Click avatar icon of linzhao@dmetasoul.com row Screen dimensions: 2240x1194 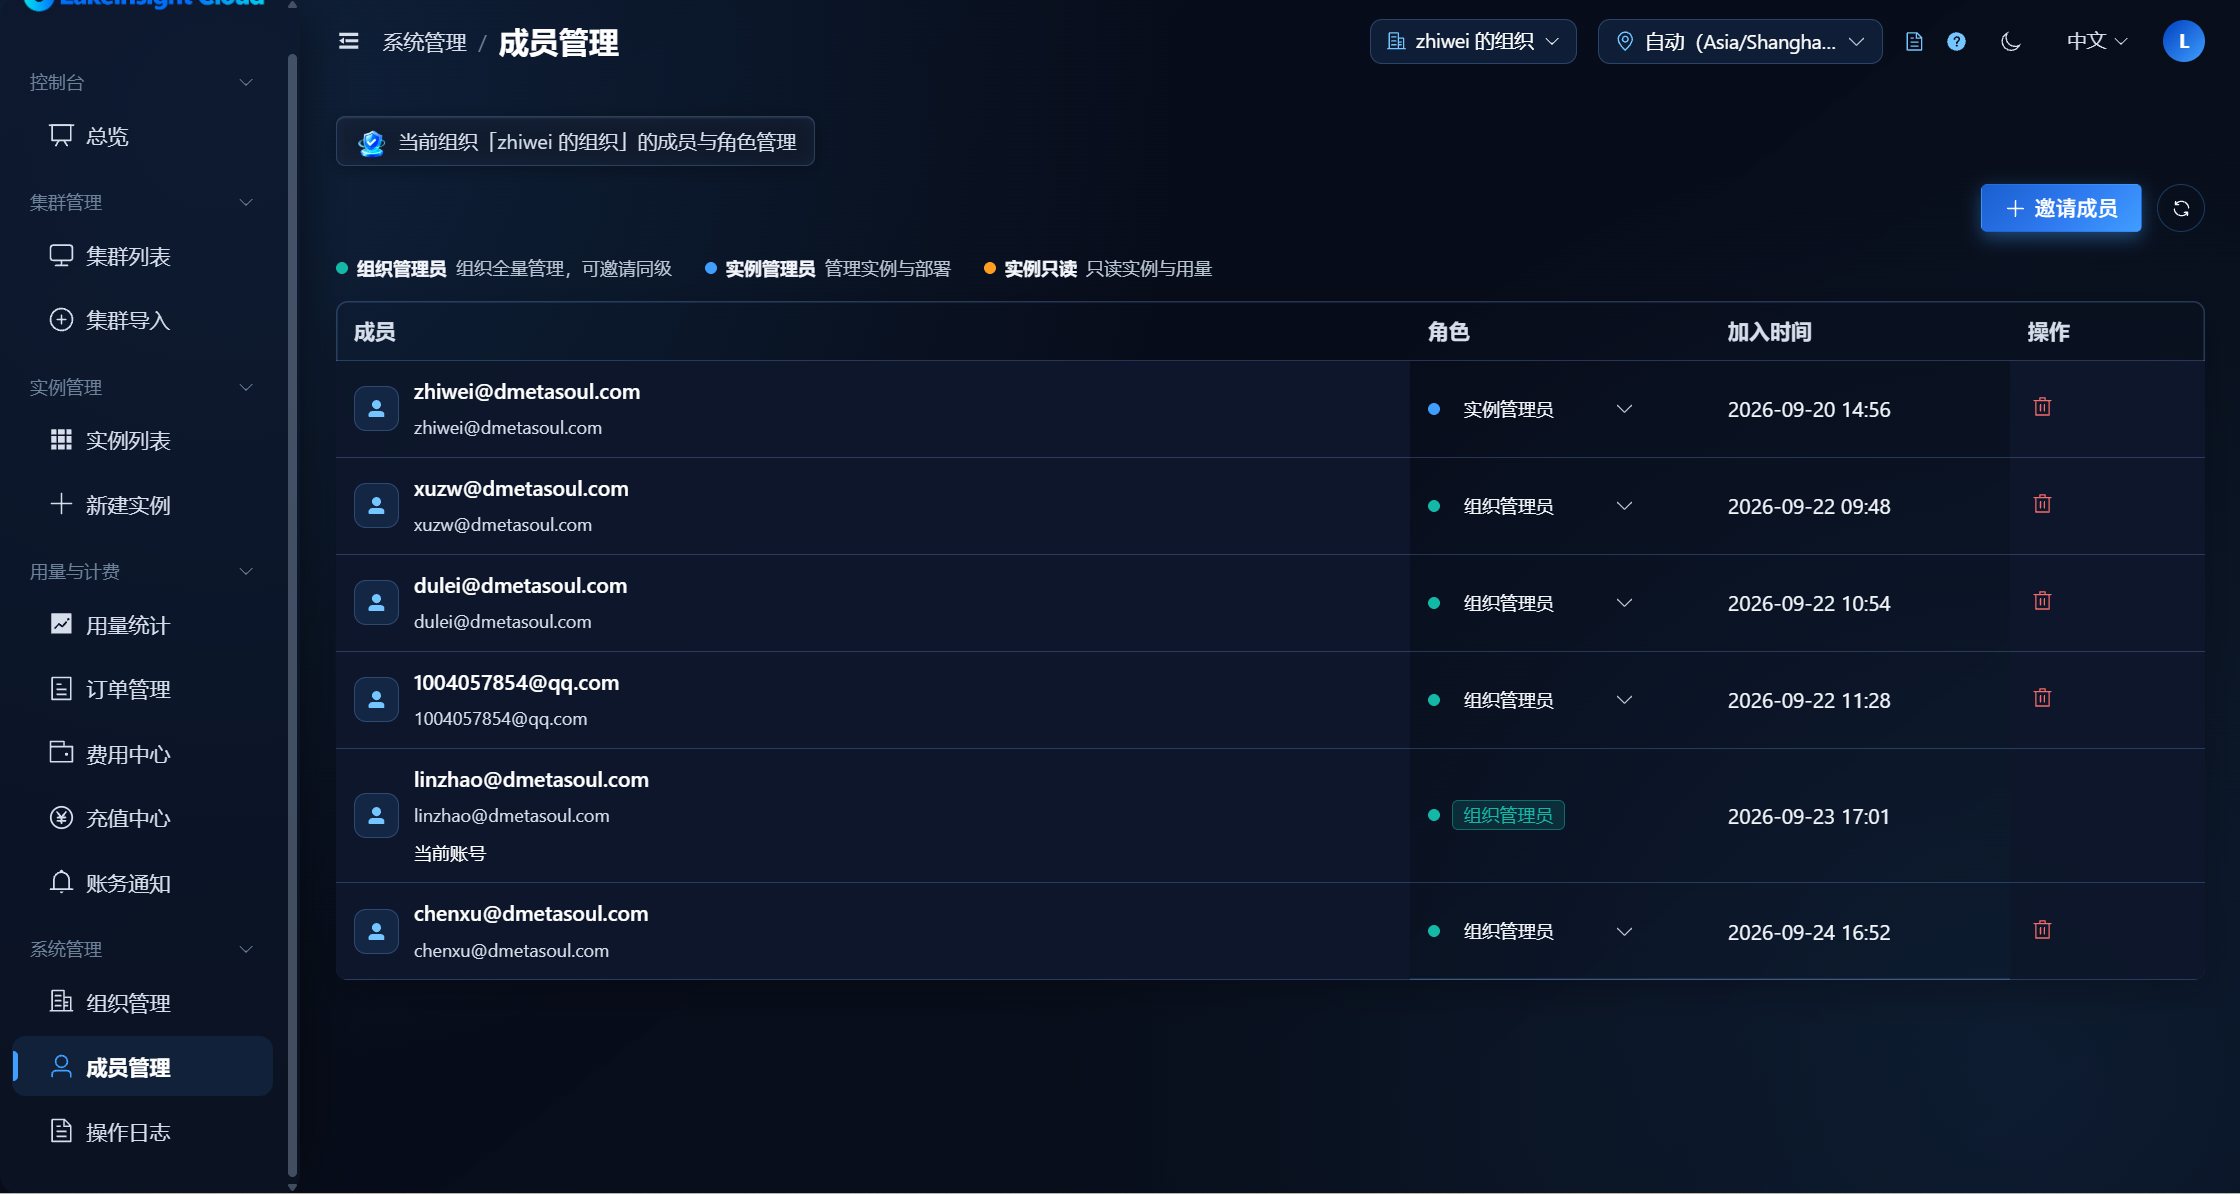[x=376, y=816]
